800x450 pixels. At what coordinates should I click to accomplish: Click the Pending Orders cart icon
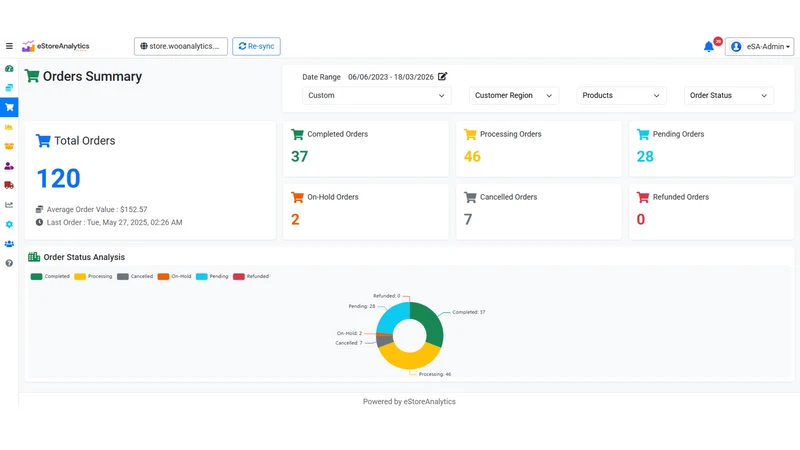643,134
